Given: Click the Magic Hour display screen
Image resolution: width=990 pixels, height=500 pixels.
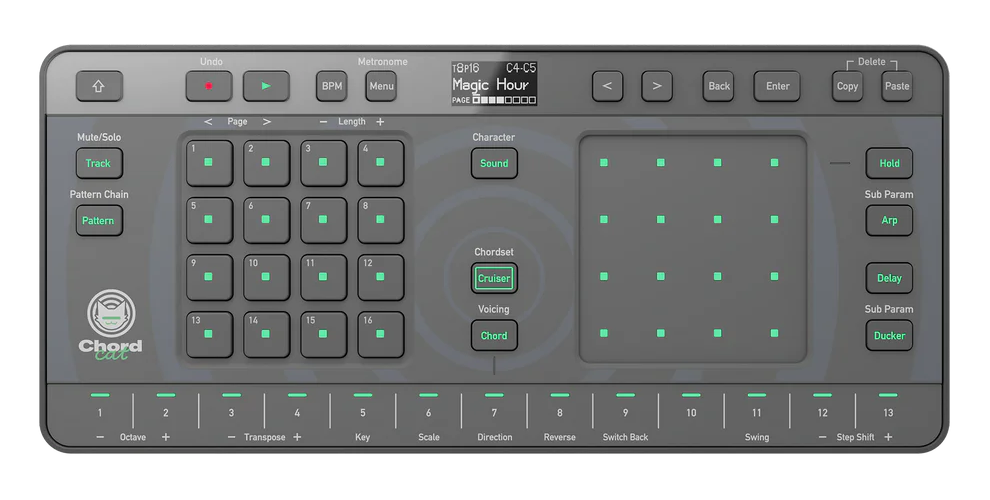Looking at the screenshot, I should pos(494,84).
